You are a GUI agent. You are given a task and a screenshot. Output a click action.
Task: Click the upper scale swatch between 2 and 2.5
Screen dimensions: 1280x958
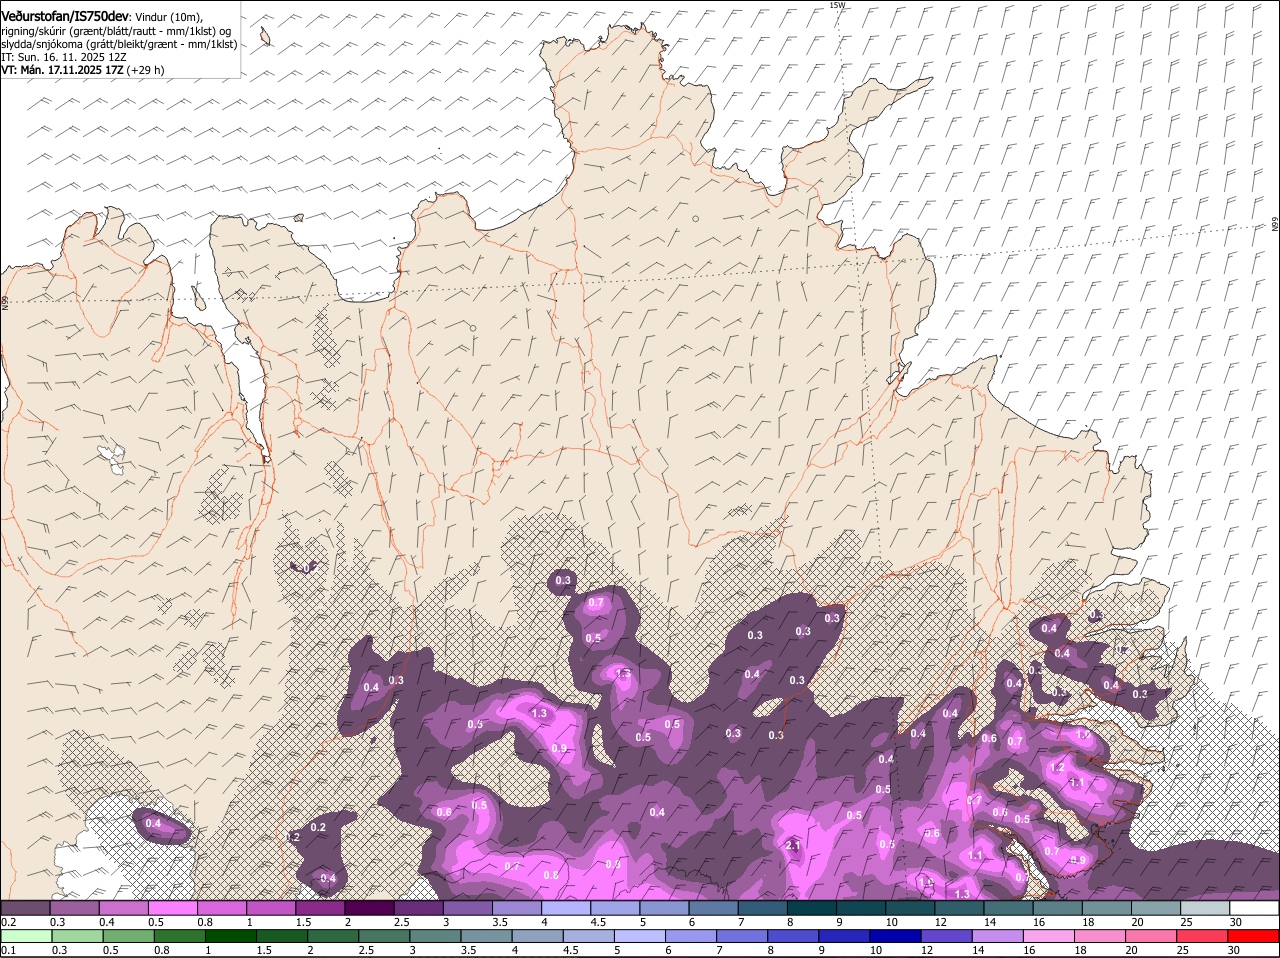(369, 908)
